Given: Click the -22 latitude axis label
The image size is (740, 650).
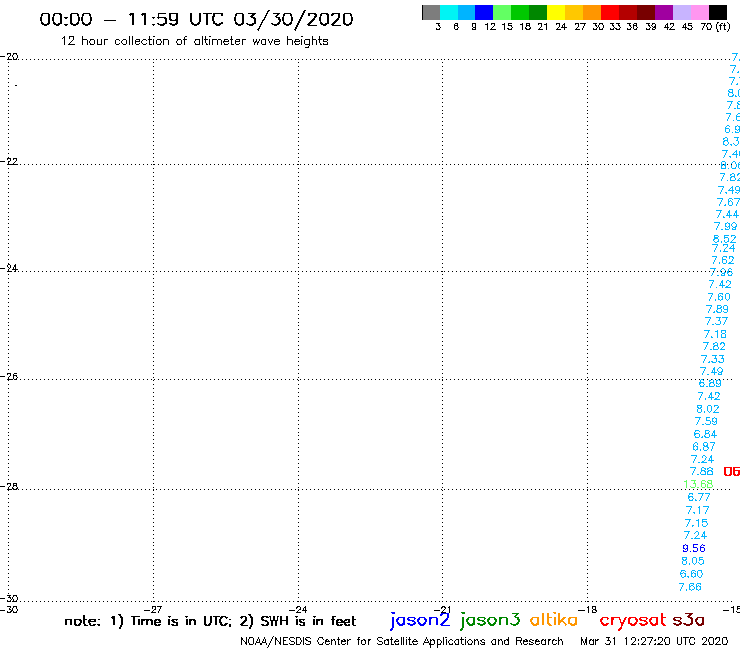Looking at the screenshot, I should [x=9, y=161].
